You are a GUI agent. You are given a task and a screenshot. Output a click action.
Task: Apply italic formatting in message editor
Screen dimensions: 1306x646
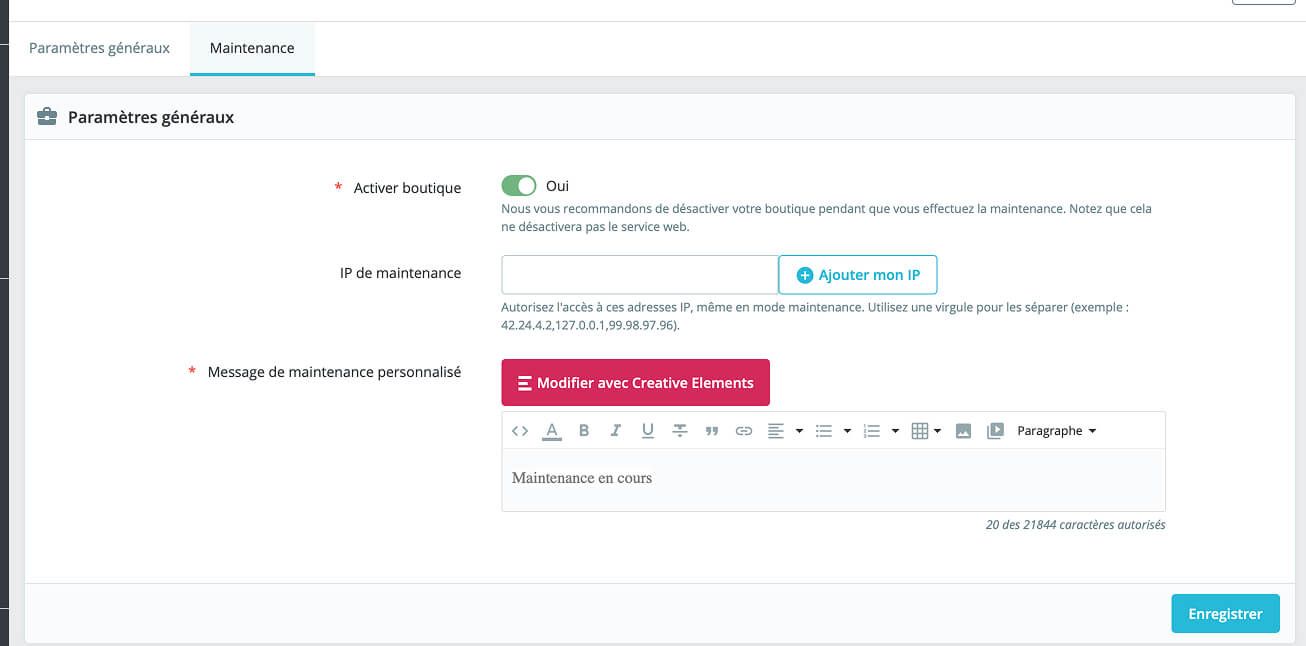[x=616, y=431]
